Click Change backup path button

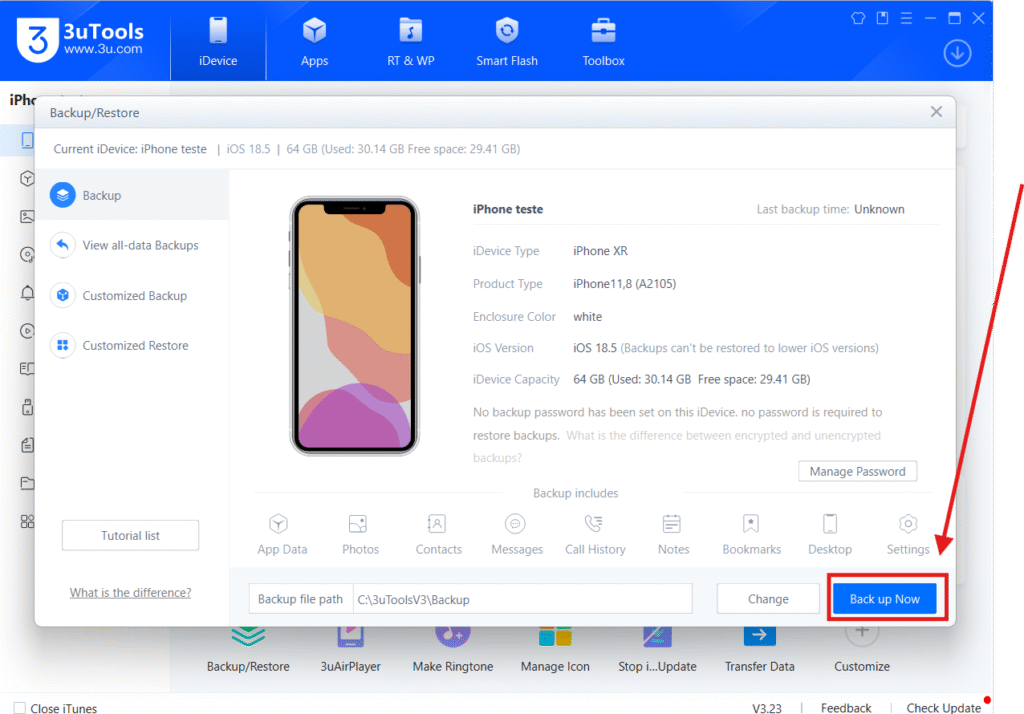768,599
